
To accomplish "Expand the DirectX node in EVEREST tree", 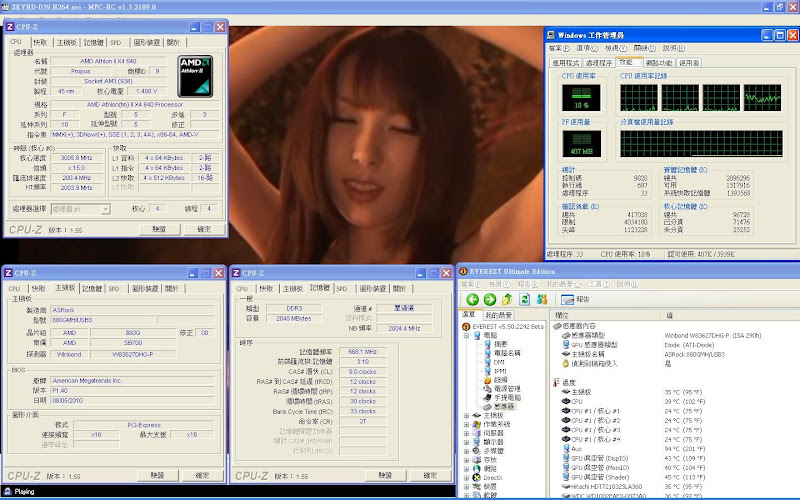I will click(466, 478).
